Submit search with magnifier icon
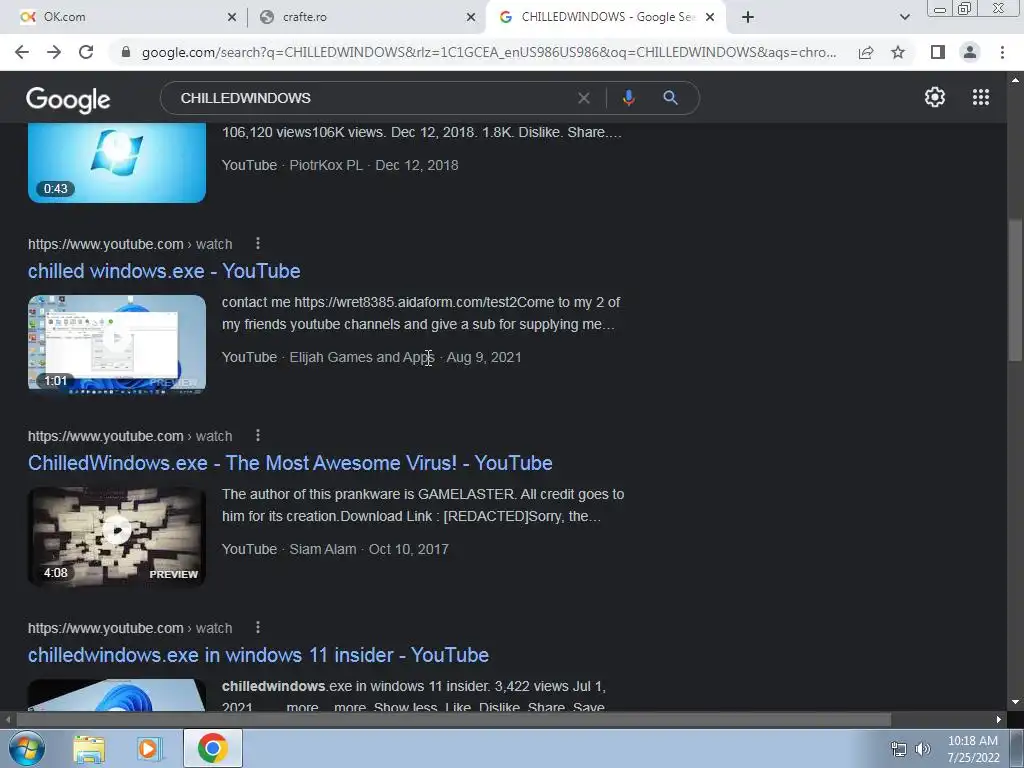The image size is (1024, 768). pos(670,98)
